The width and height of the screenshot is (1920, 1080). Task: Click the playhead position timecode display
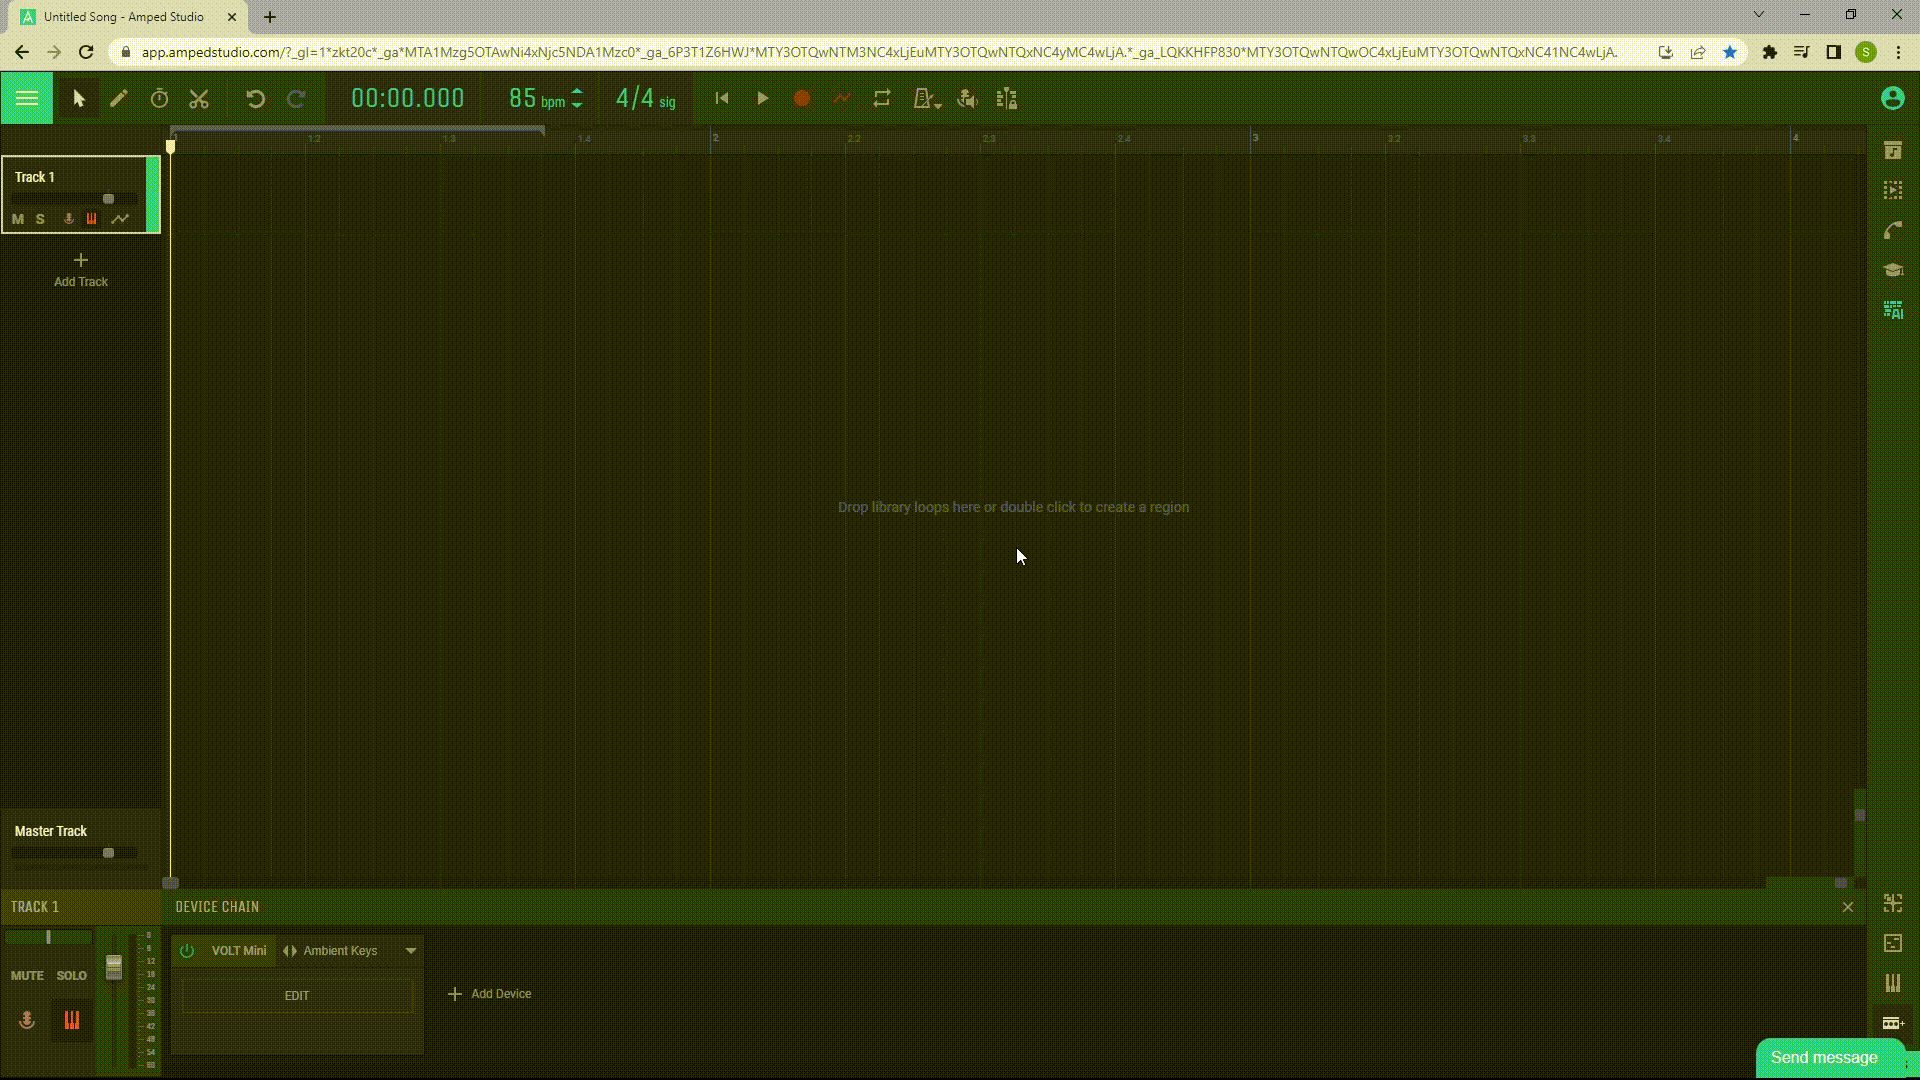click(406, 98)
